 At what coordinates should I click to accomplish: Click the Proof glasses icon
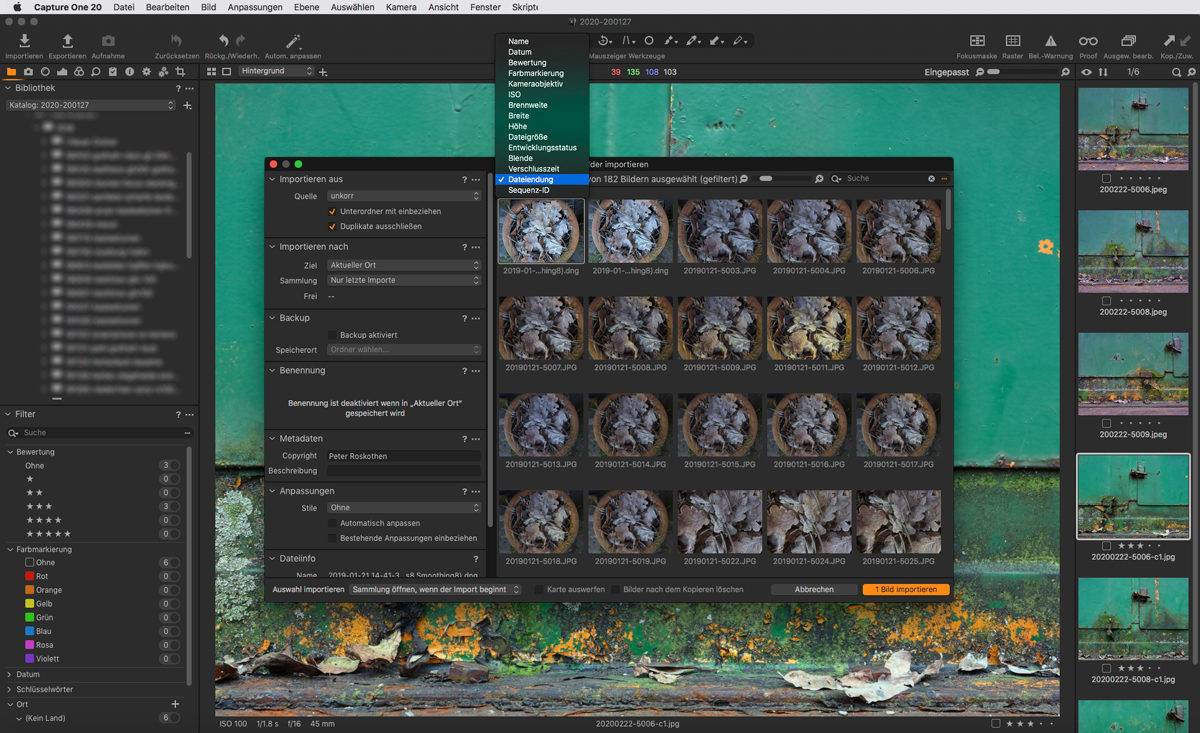pyautogui.click(x=1088, y=41)
